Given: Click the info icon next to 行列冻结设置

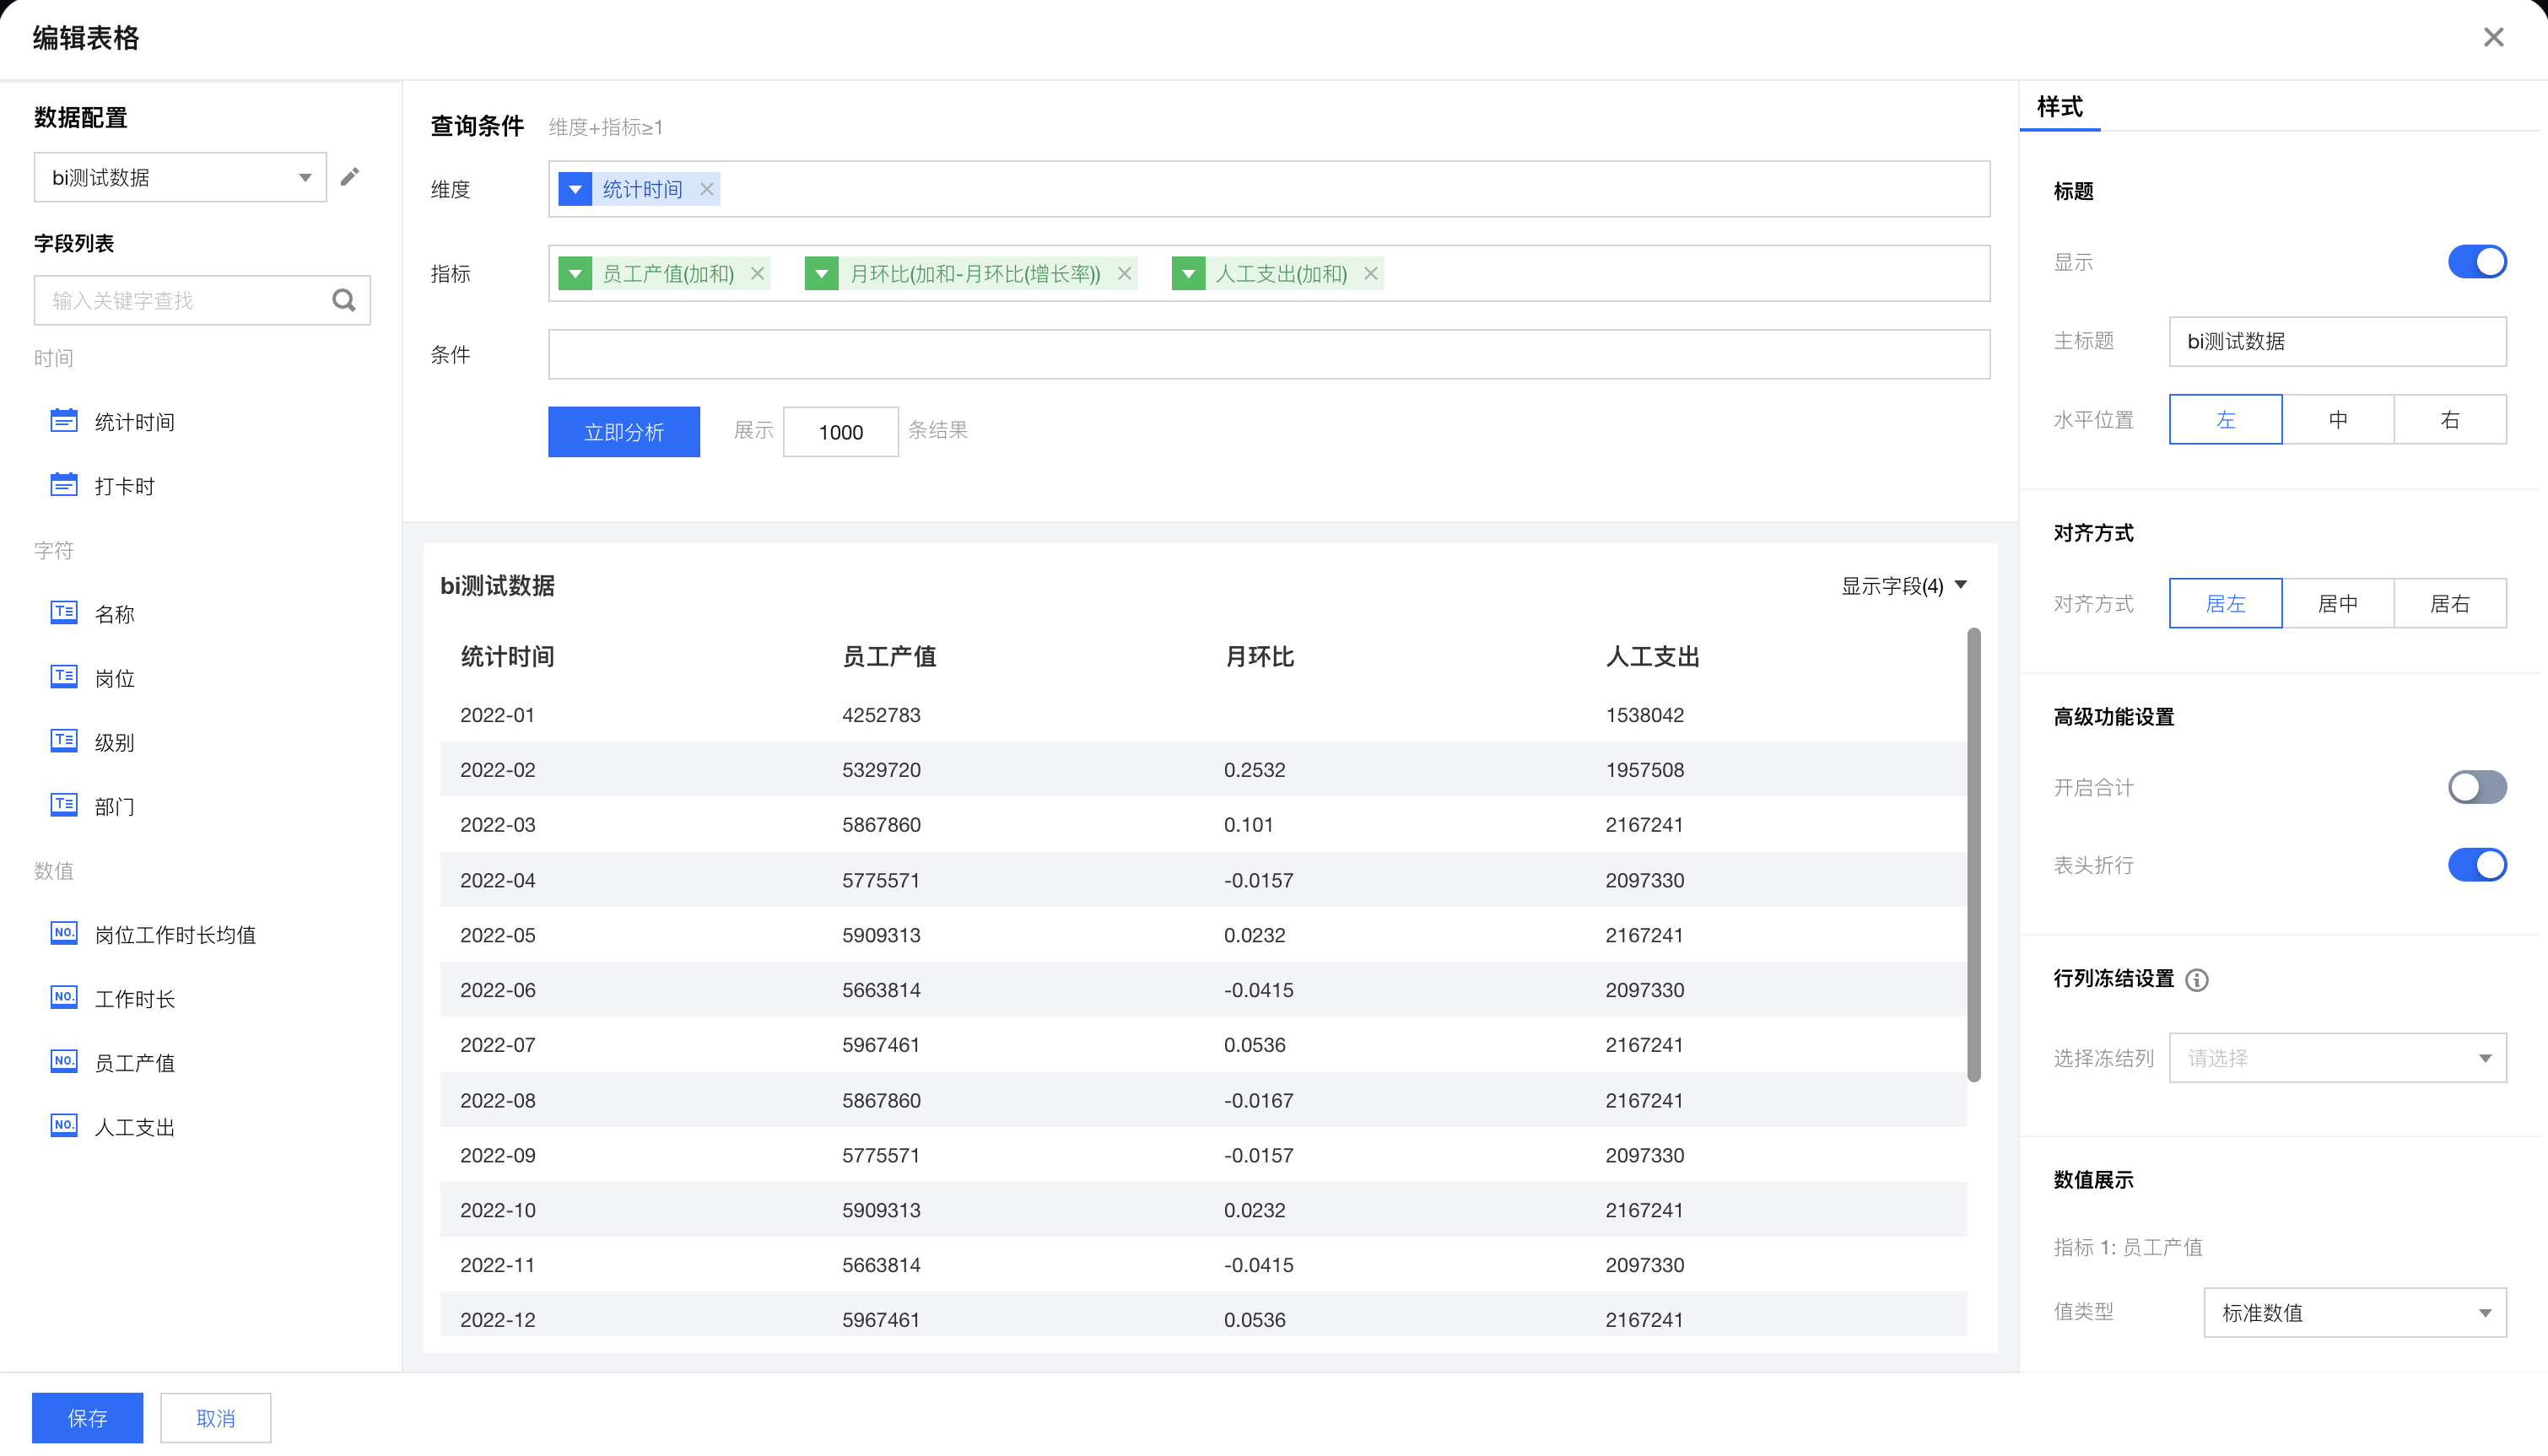Looking at the screenshot, I should (x=2197, y=979).
